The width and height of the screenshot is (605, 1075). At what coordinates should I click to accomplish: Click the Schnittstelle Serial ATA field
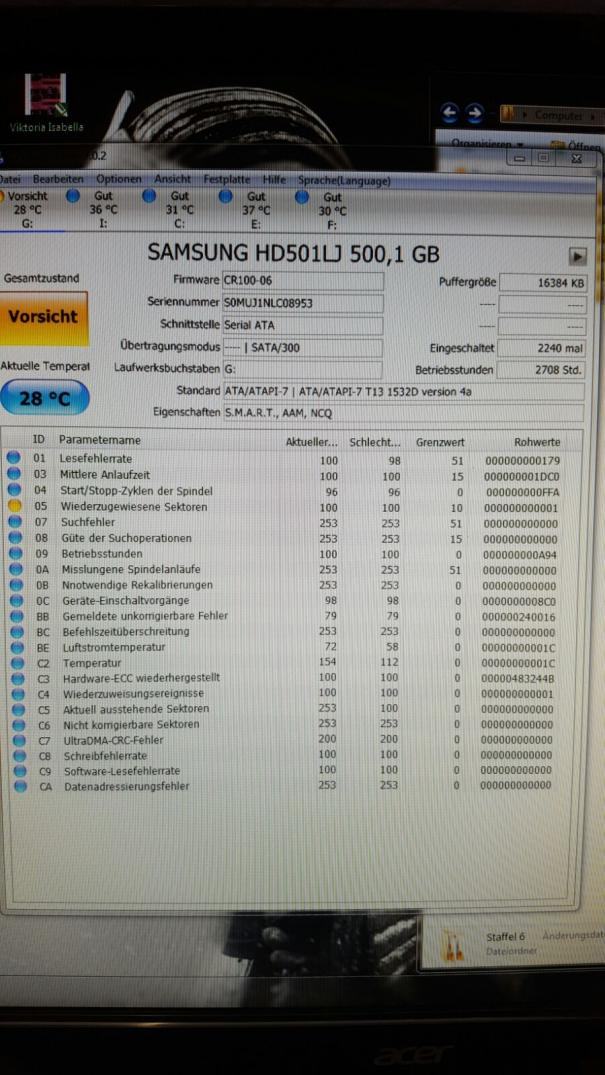(302, 326)
